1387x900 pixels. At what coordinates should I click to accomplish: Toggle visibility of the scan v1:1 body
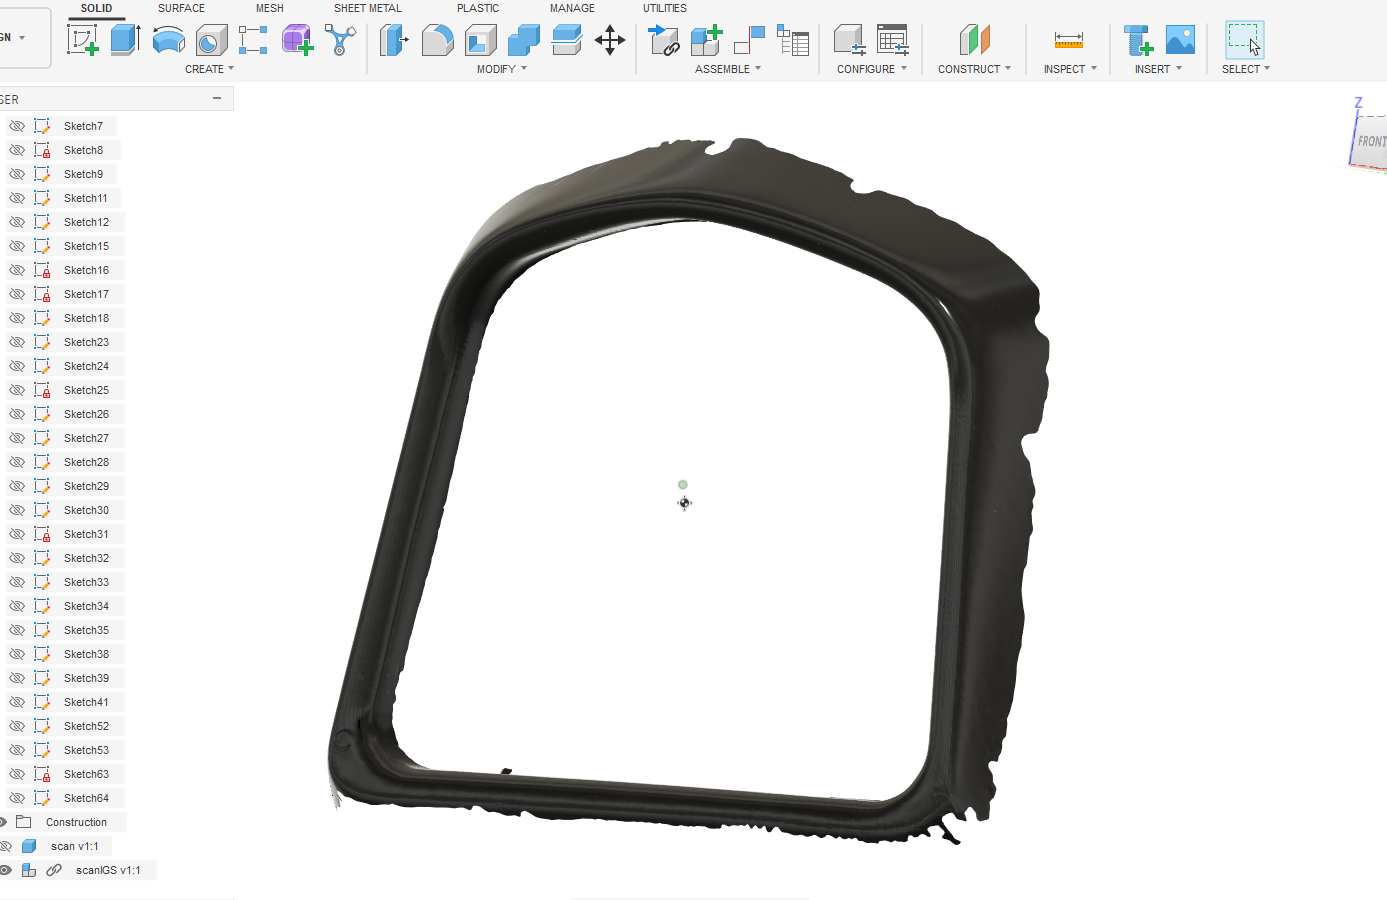point(4,846)
